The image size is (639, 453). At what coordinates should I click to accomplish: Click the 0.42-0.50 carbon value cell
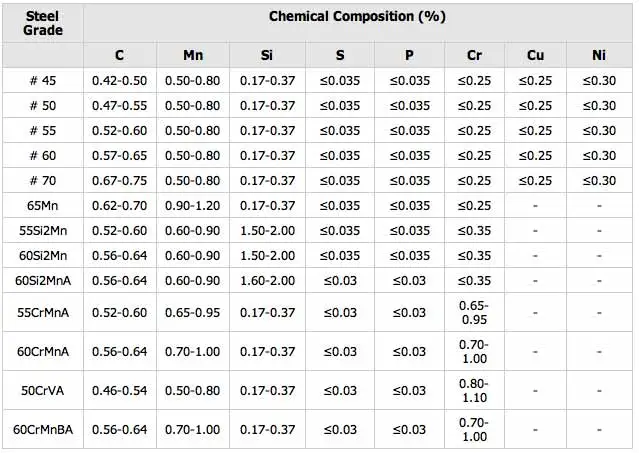(x=120, y=81)
